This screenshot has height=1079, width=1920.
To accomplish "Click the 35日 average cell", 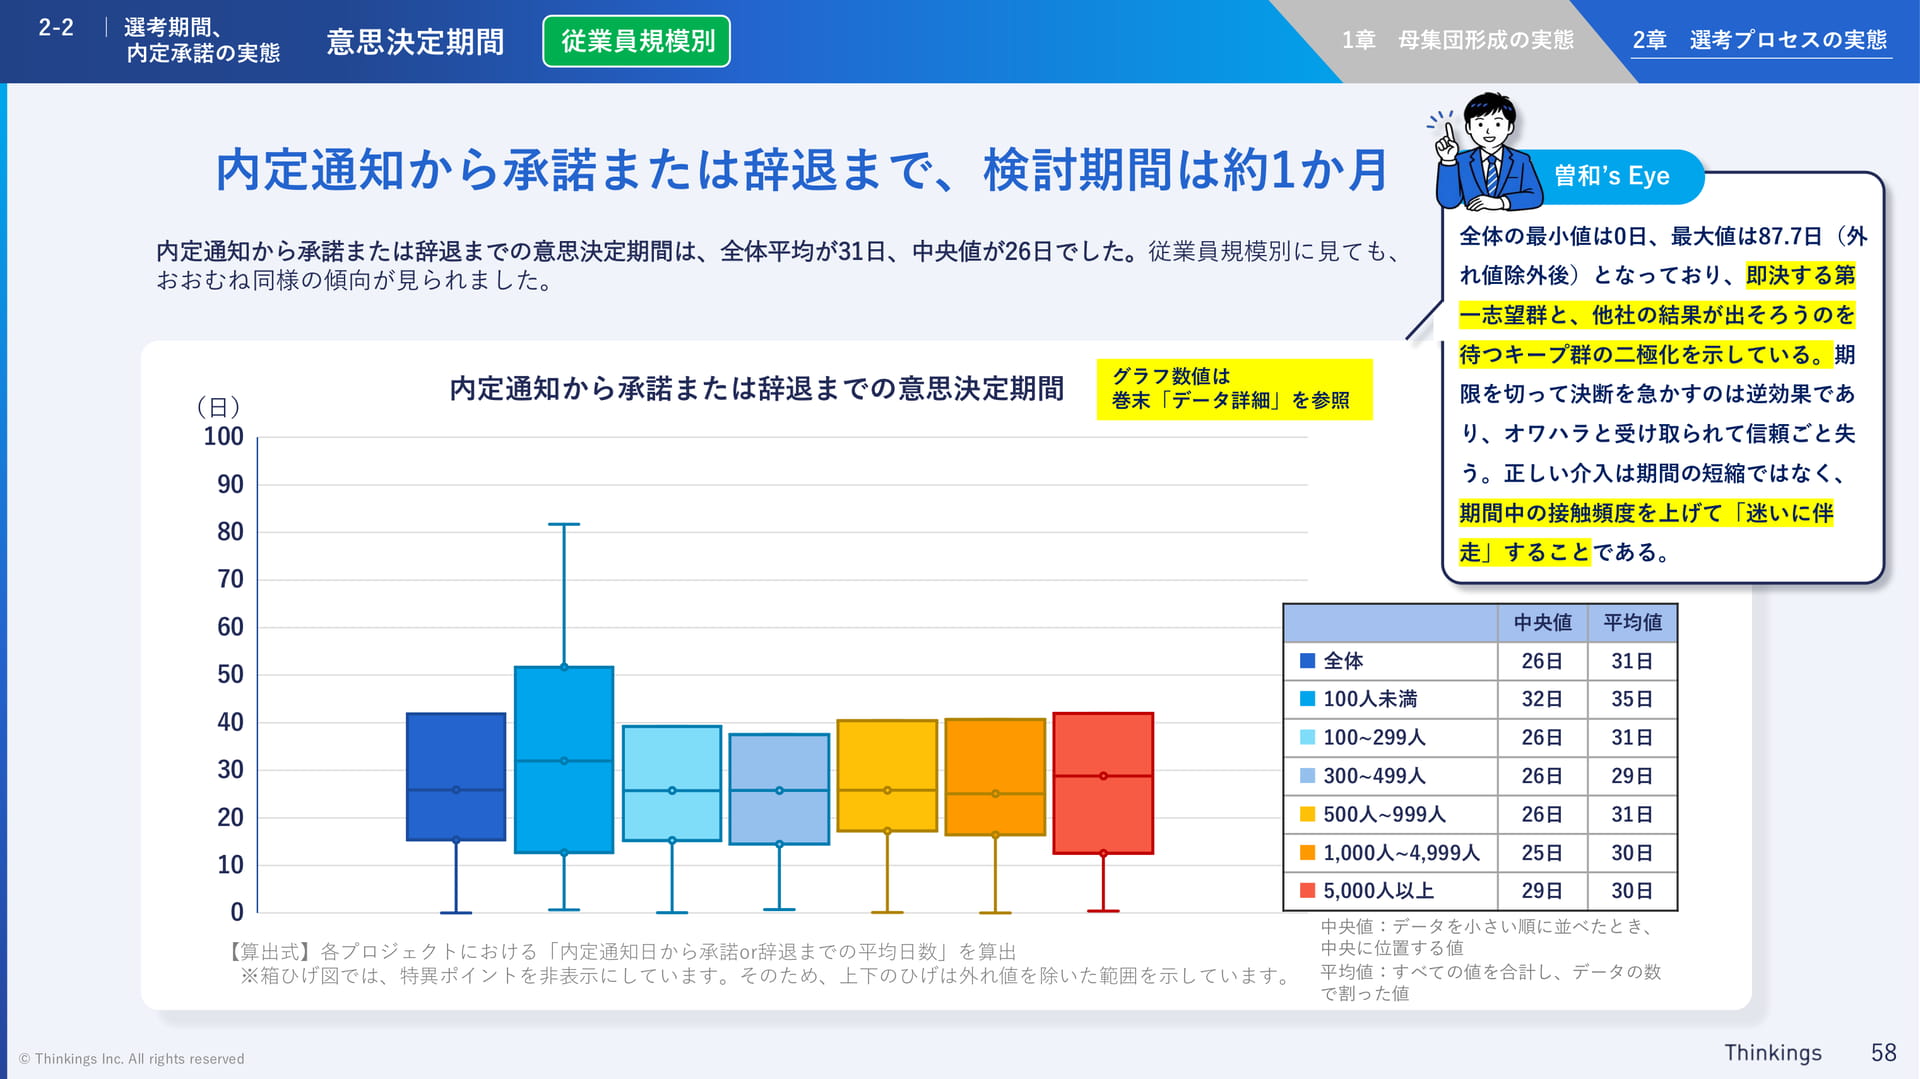I will point(1632,699).
